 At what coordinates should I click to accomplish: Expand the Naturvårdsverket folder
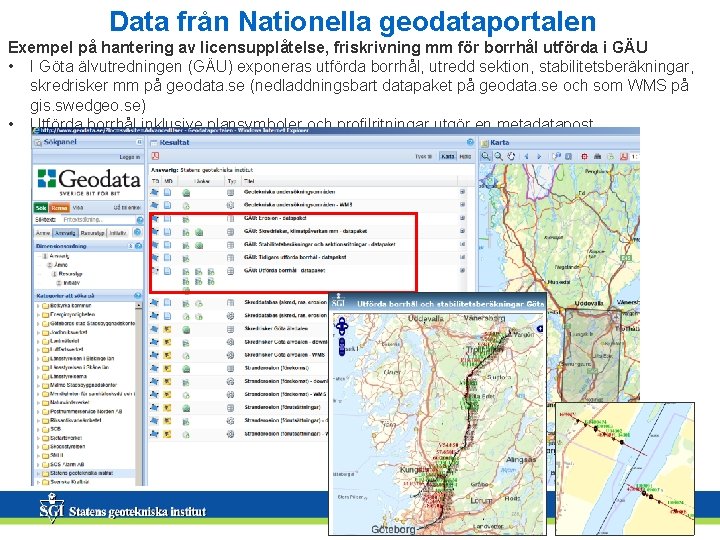coord(38,403)
